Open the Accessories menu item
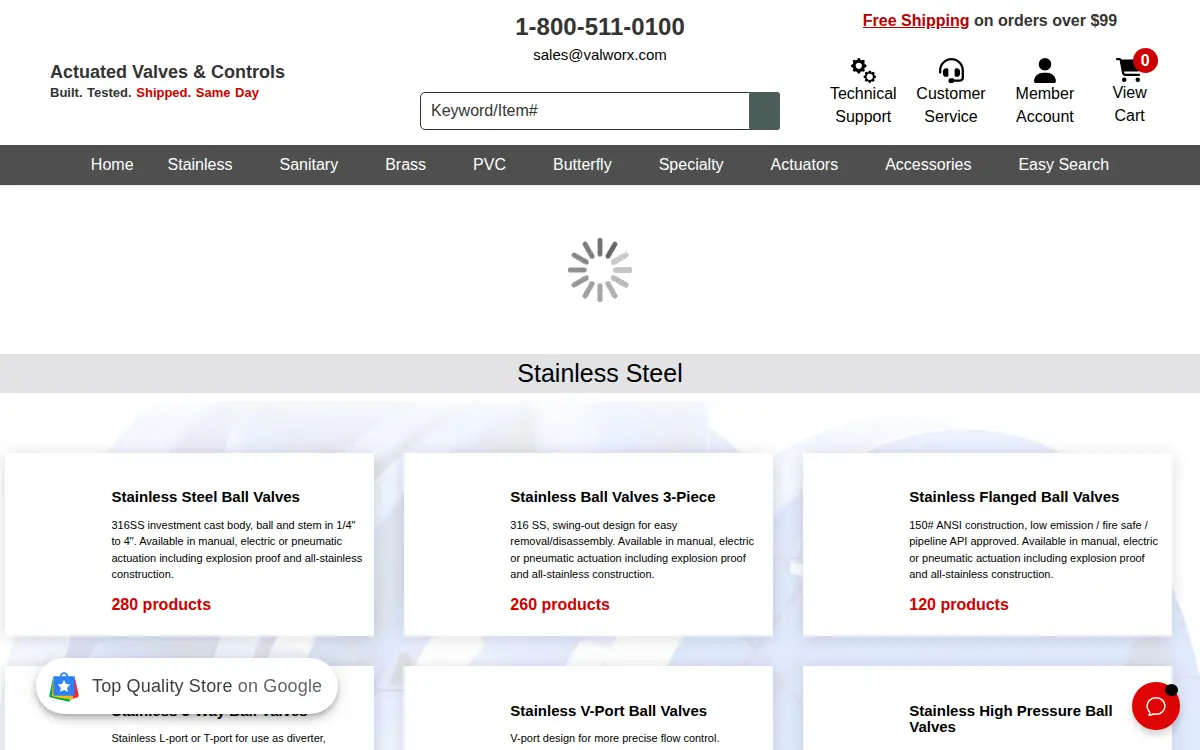This screenshot has height=750, width=1200. click(928, 165)
